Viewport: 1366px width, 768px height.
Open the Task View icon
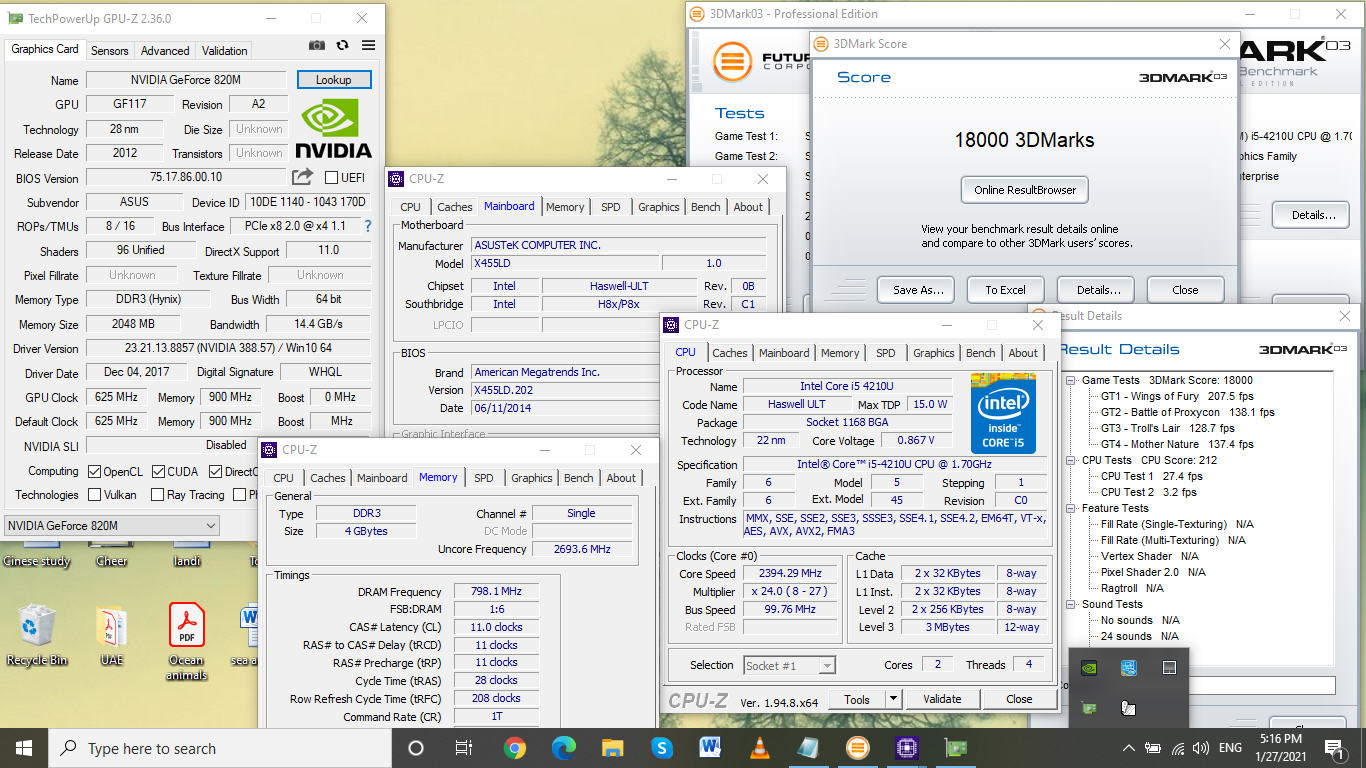coord(463,748)
